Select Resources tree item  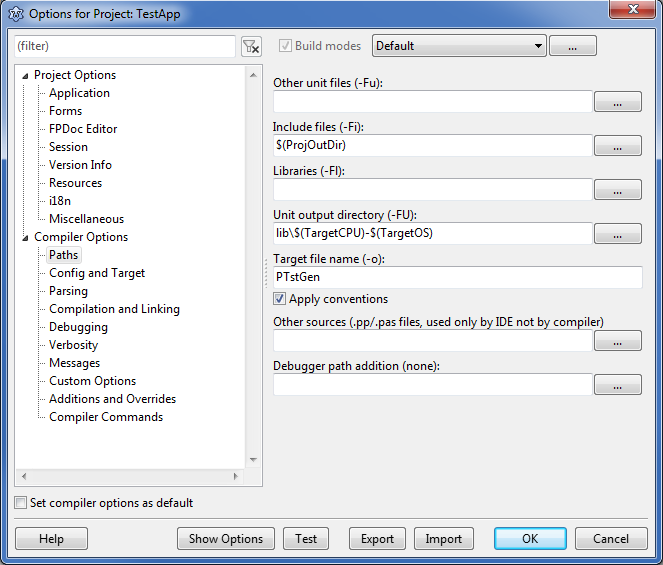[x=76, y=183]
